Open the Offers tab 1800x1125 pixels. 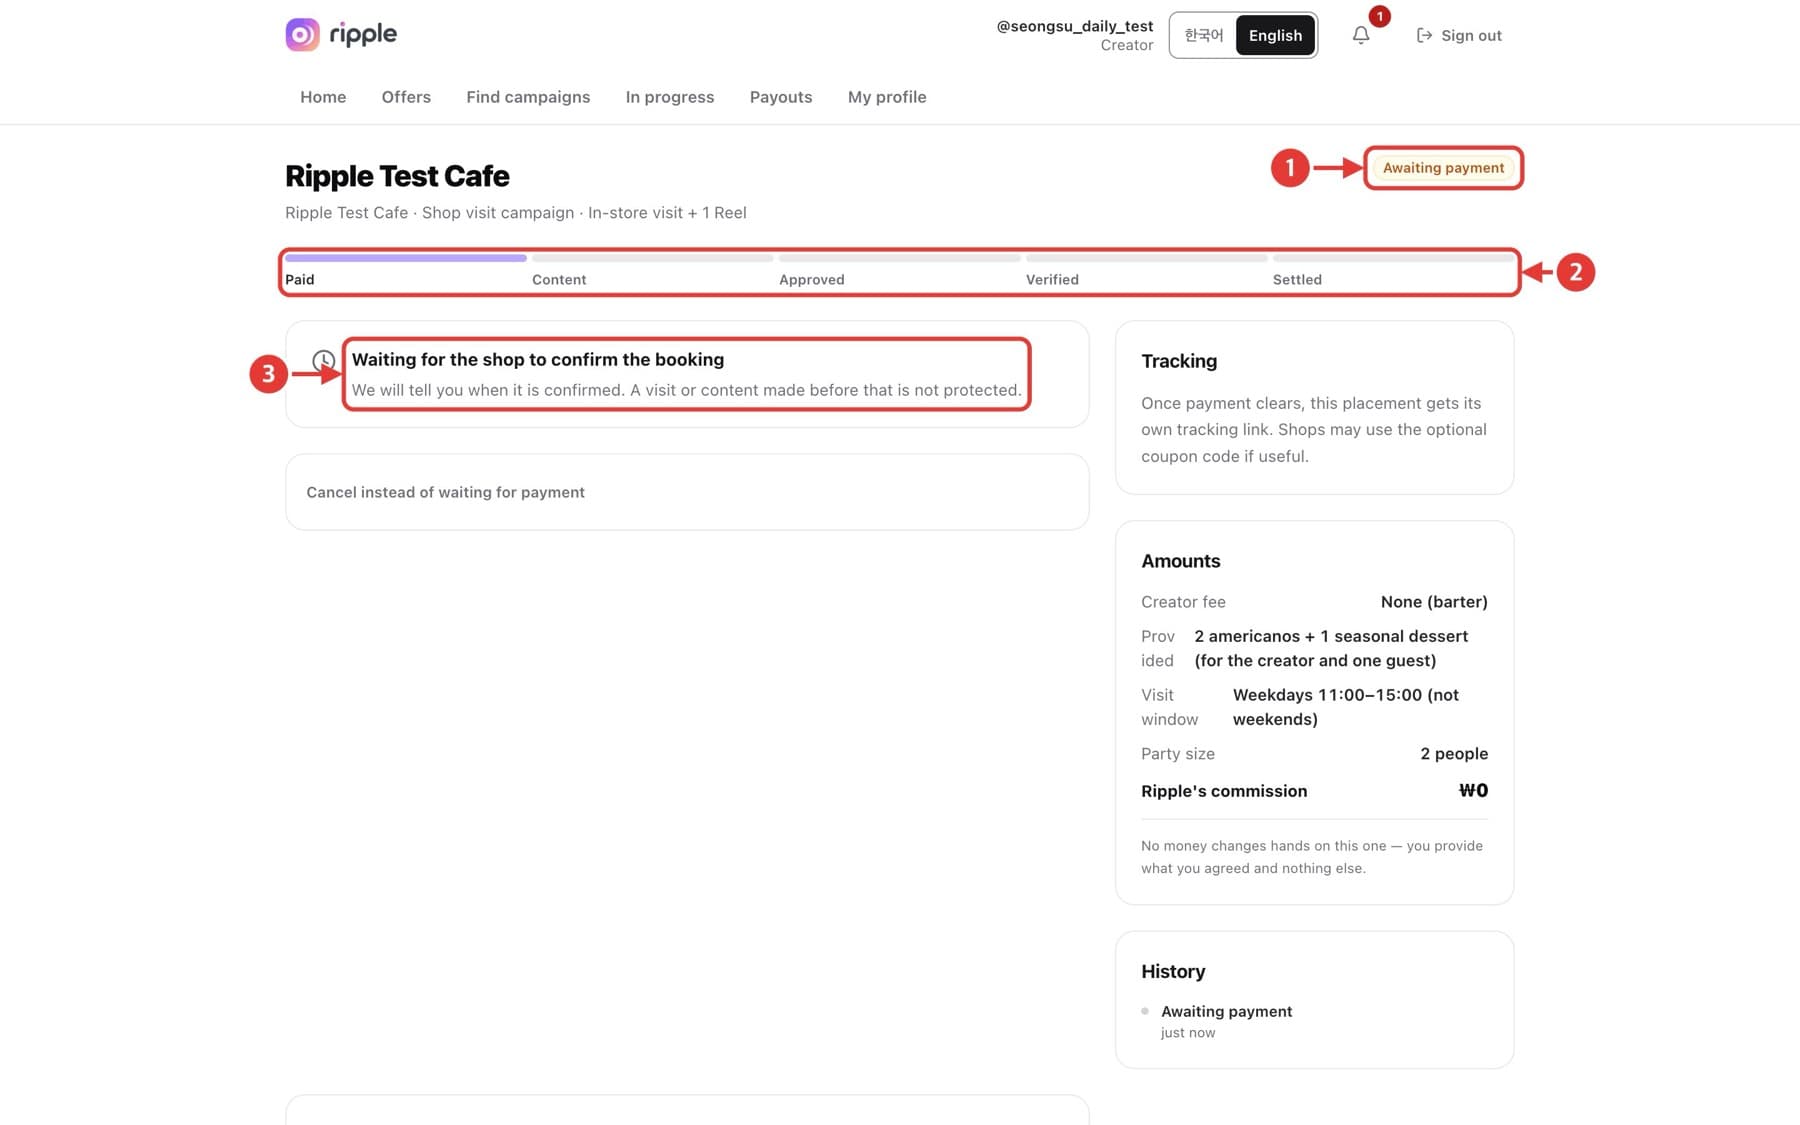coord(406,97)
